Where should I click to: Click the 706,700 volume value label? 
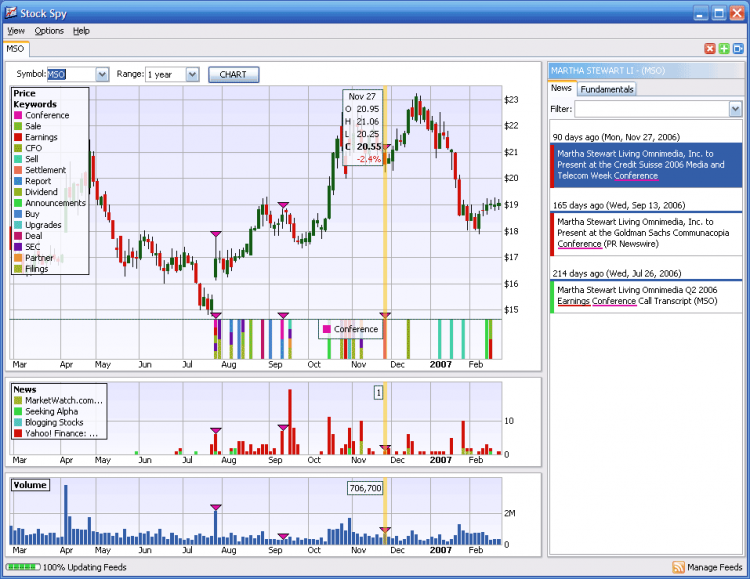[x=365, y=488]
